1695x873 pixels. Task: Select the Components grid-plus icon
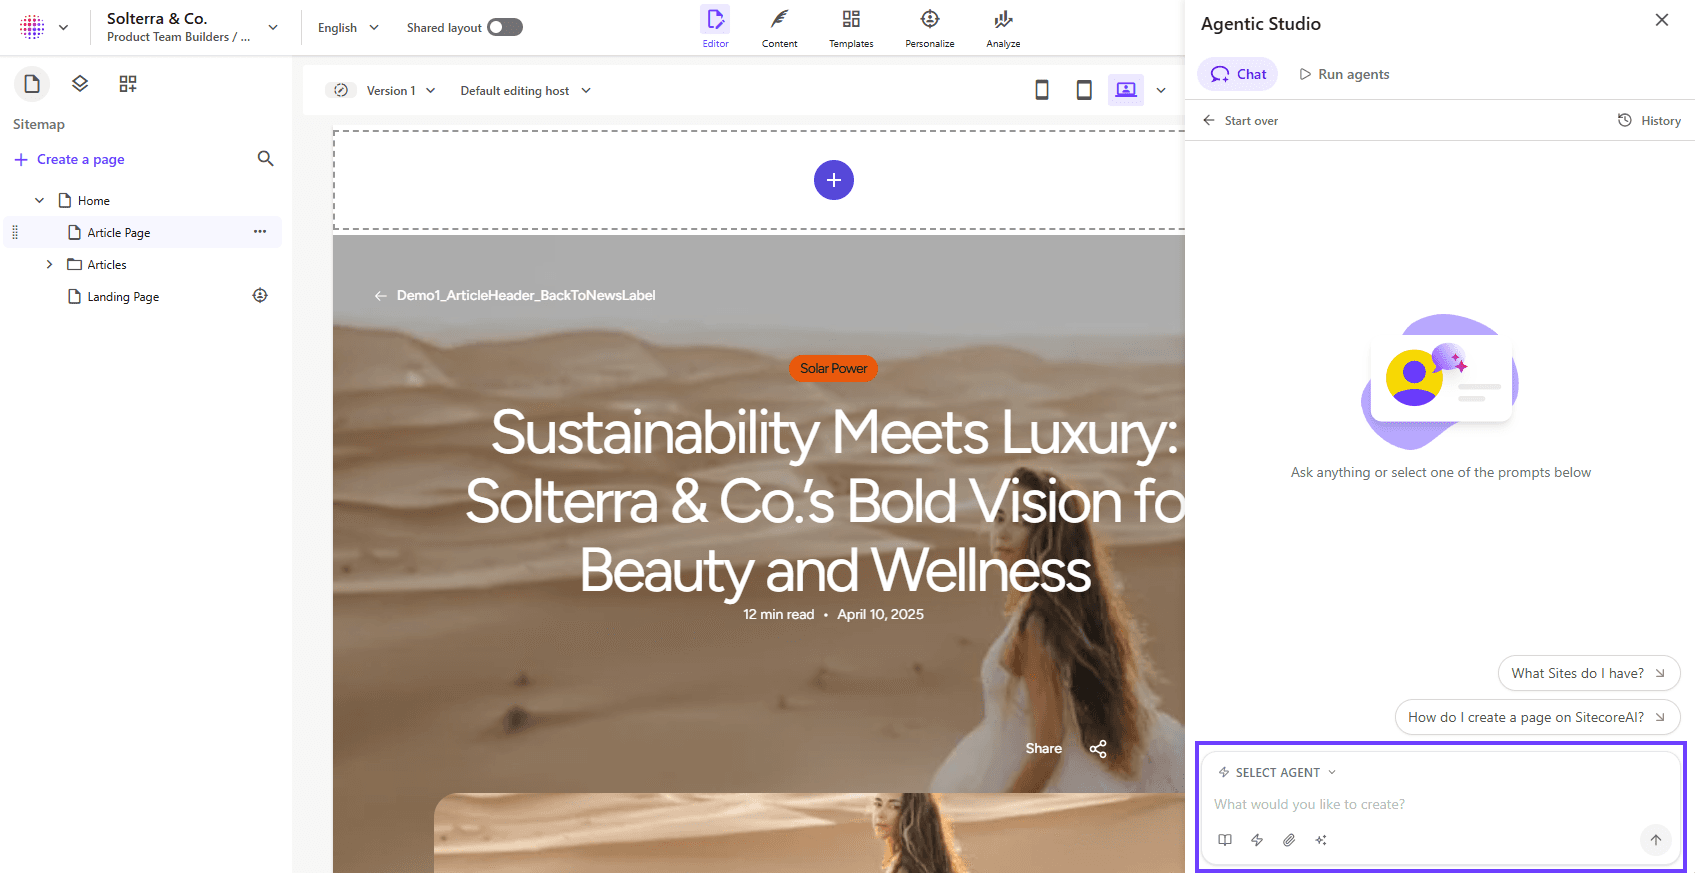click(128, 84)
